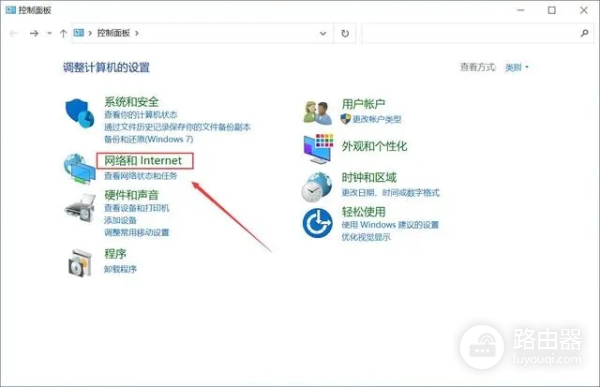The height and width of the screenshot is (387, 600).
Task: Open the 程序 category heading
Action: coord(115,254)
